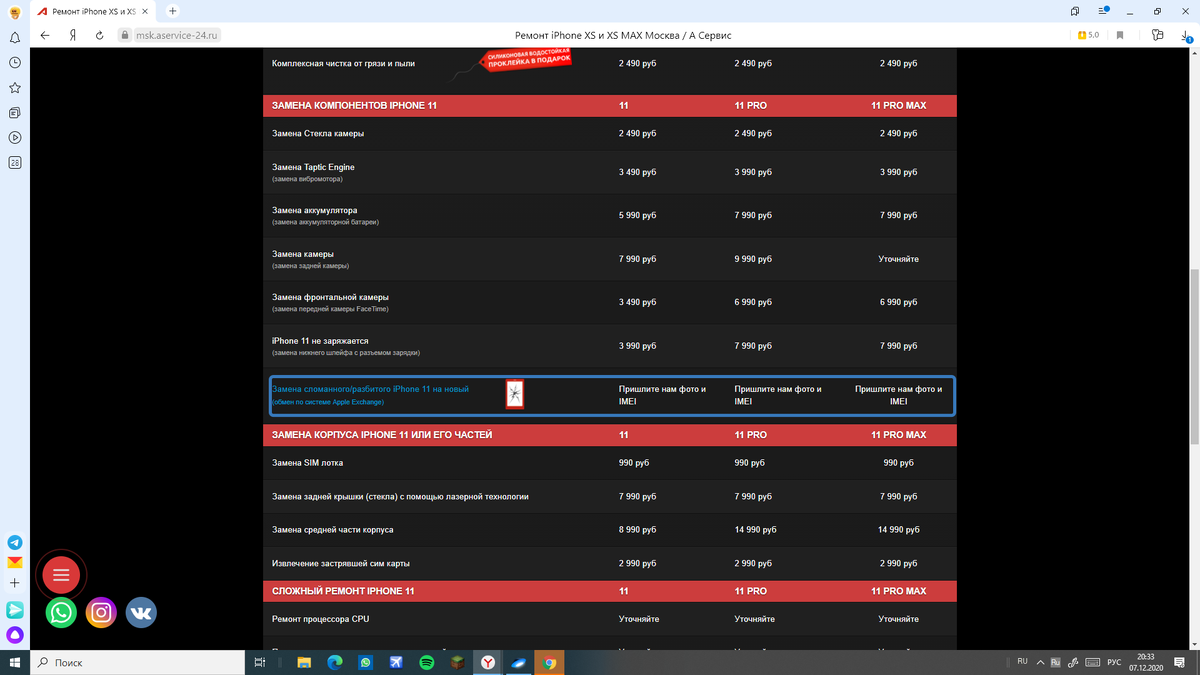Click 'Уточняйте' in the 'Замена камеры' row
This screenshot has height=675, width=1200.
pos(898,259)
